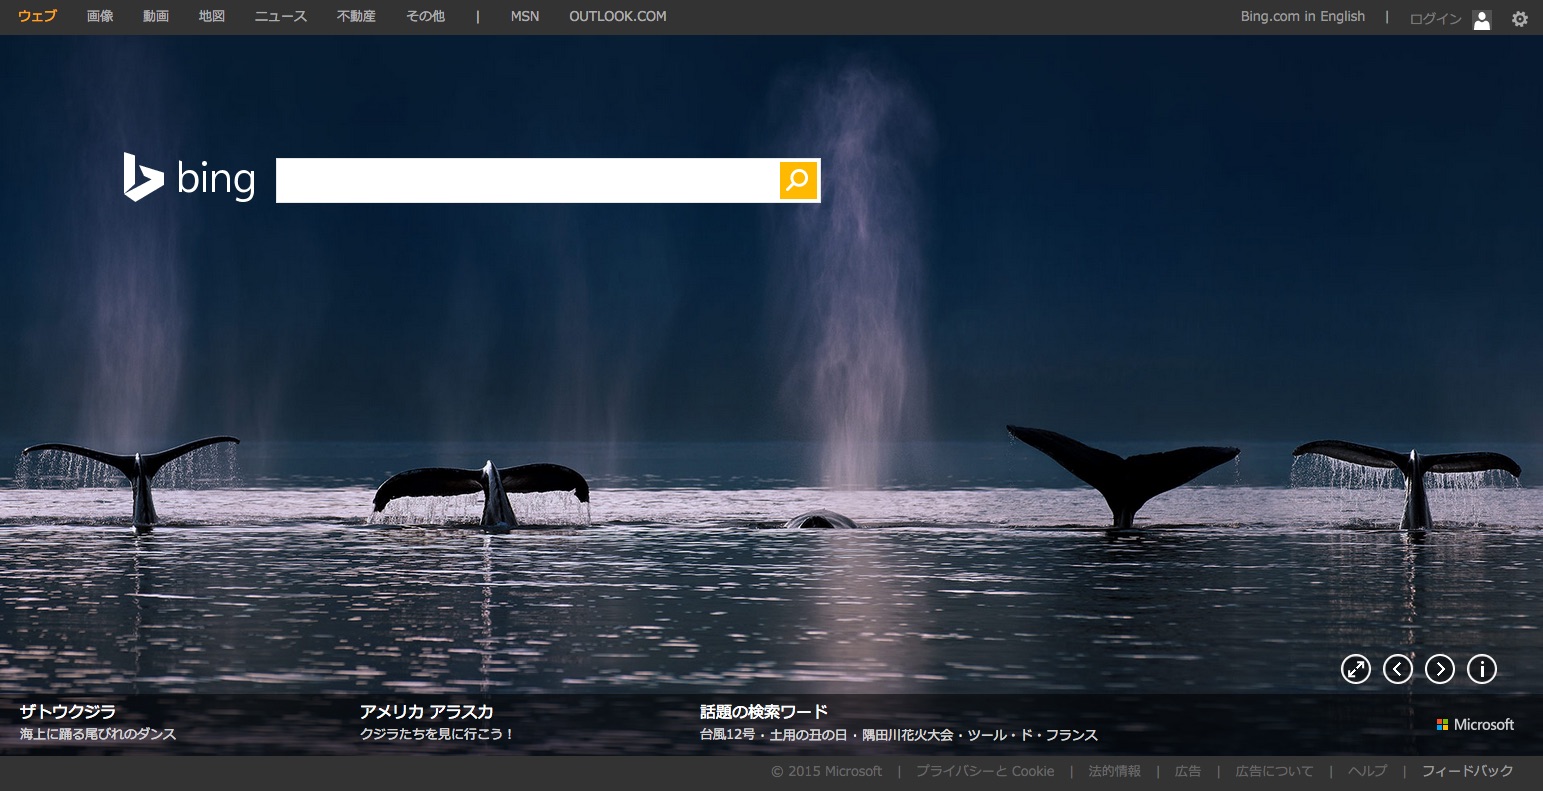
Task: Open the 画像 (Images) tab
Action: tap(100, 17)
